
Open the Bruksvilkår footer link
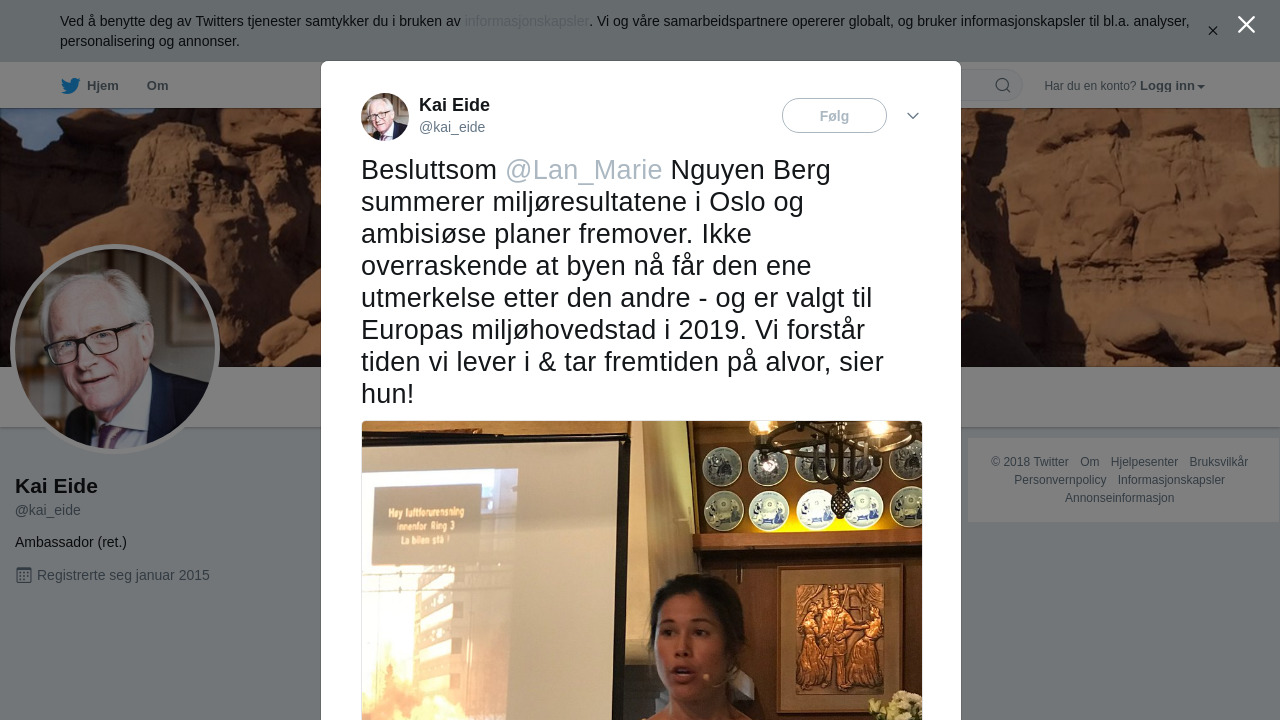click(x=1218, y=462)
